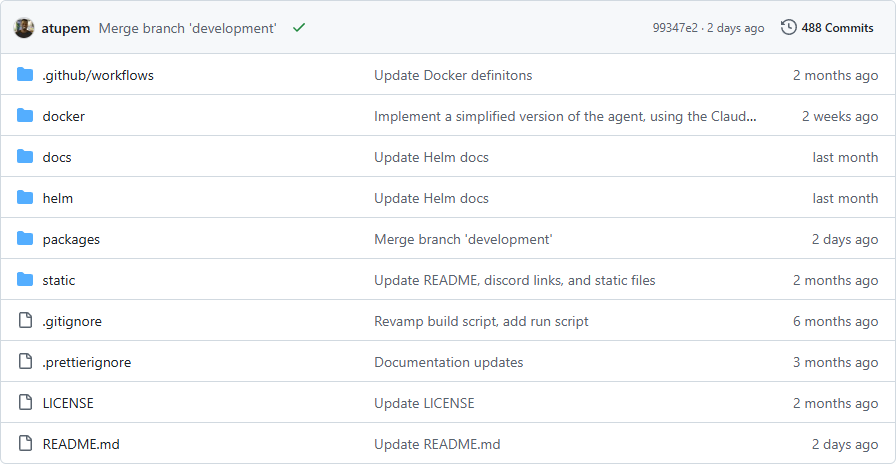
Task: Click the .gitignore file icon
Action: click(25, 321)
